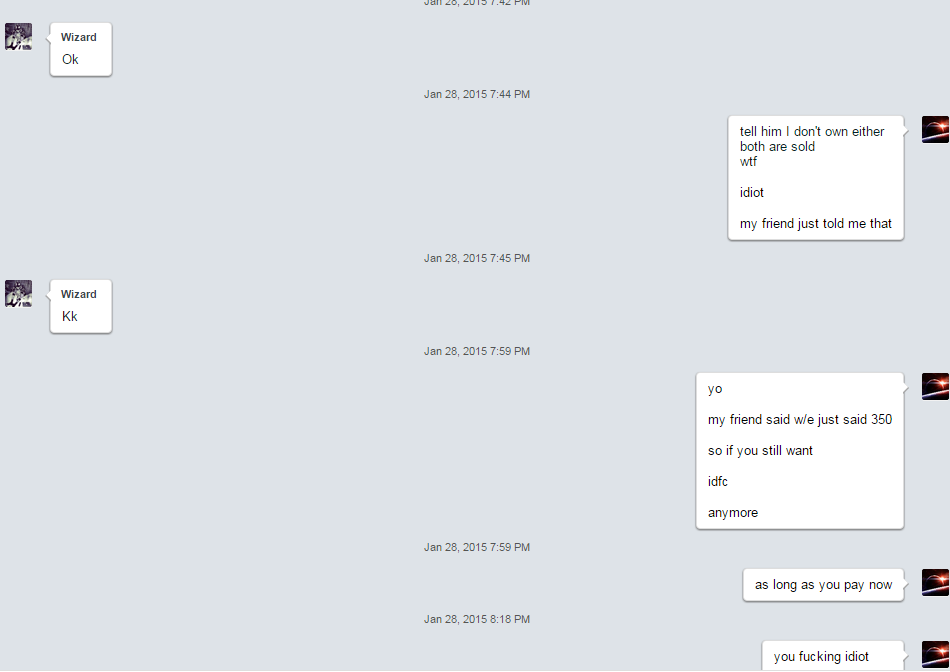Click the Jan 28, 2015 7:45 PM timestamp

[x=477, y=258]
